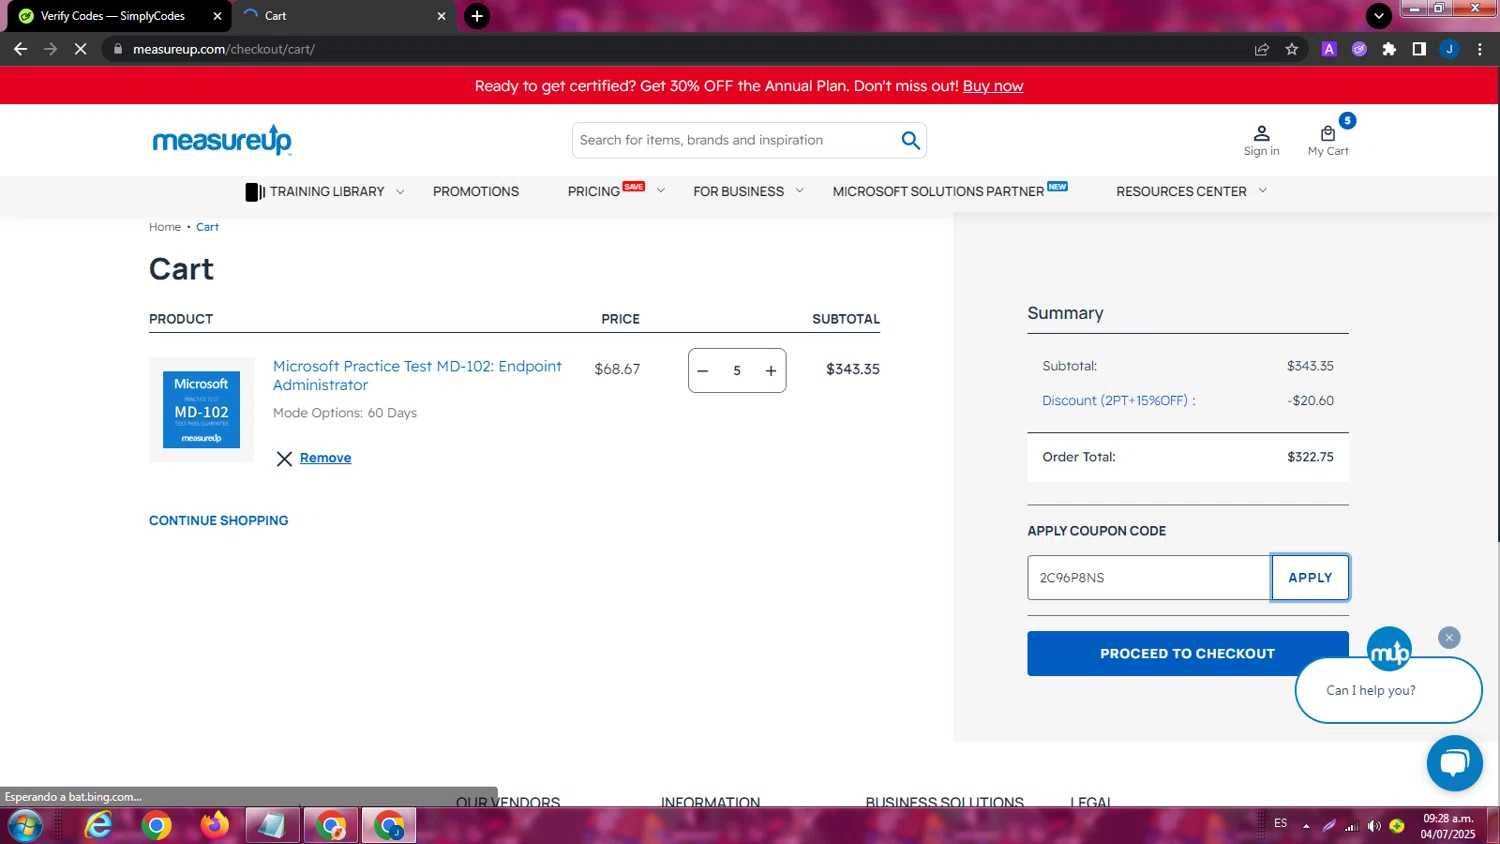Close the Verify Codes SimplyCodes tab

[x=217, y=16]
